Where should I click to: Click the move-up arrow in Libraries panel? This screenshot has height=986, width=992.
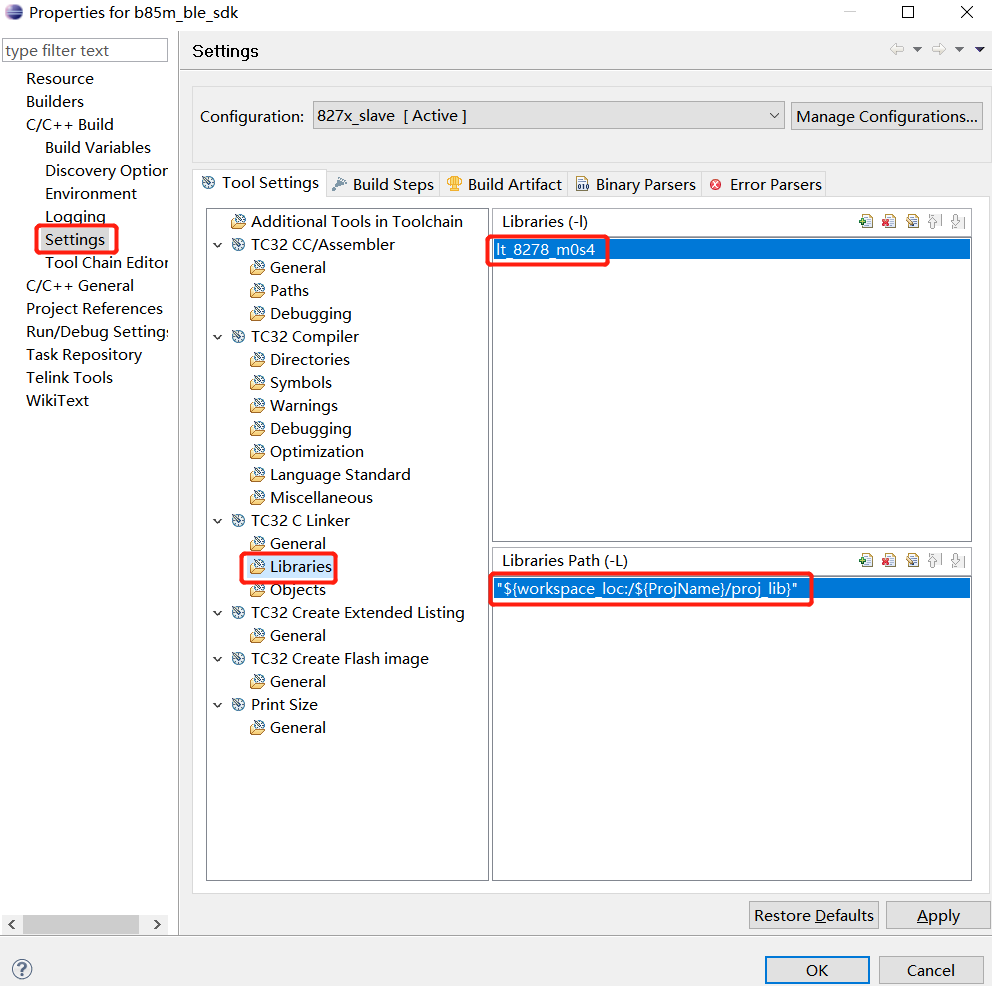click(935, 220)
